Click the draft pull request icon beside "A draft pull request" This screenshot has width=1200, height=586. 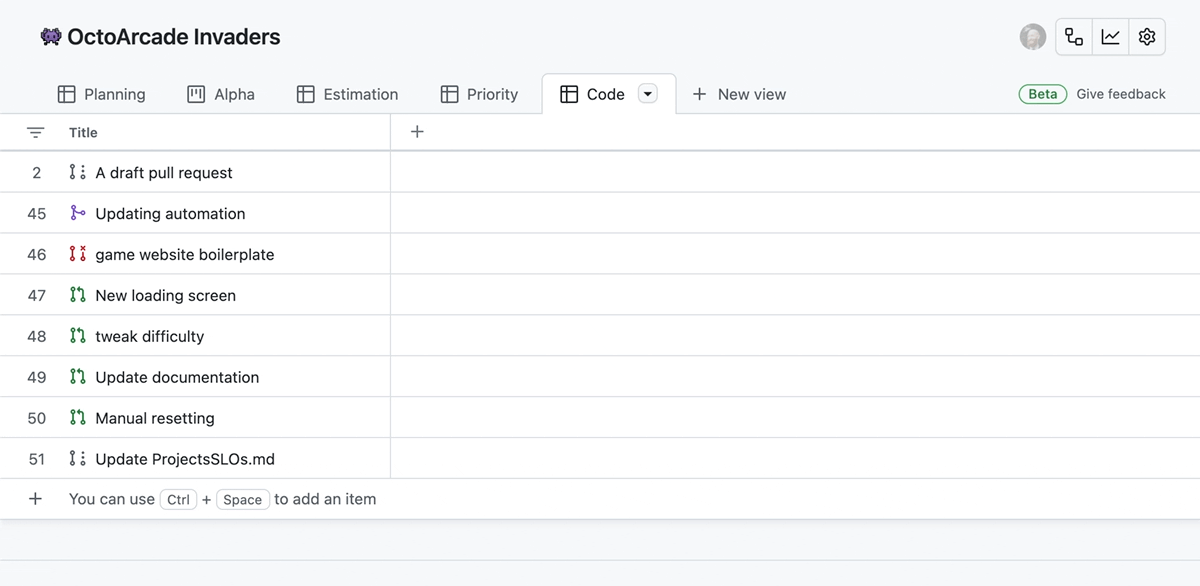click(78, 172)
